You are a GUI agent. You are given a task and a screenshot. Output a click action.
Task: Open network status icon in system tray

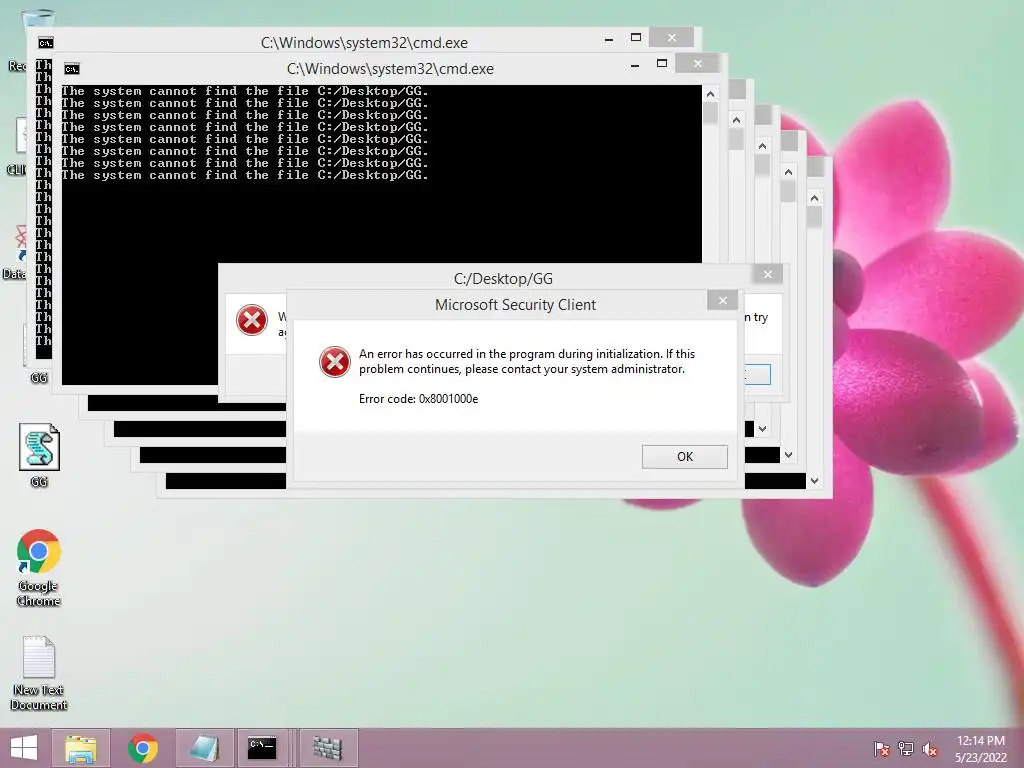click(x=906, y=748)
